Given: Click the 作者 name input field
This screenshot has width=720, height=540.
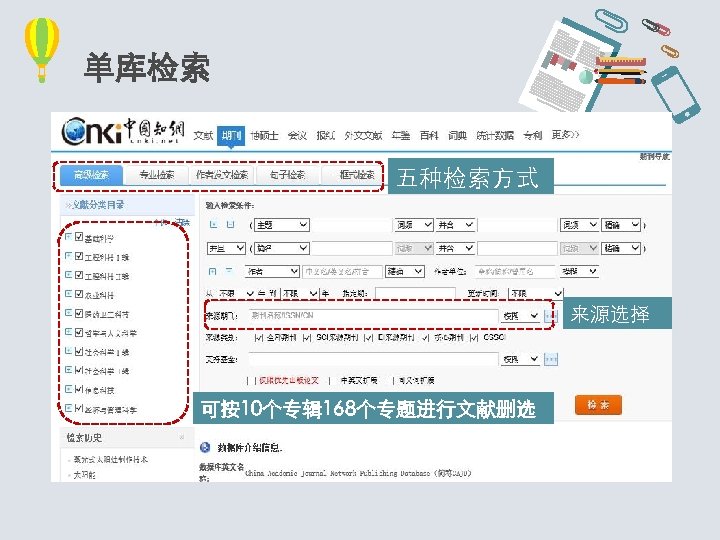Looking at the screenshot, I should click(343, 272).
